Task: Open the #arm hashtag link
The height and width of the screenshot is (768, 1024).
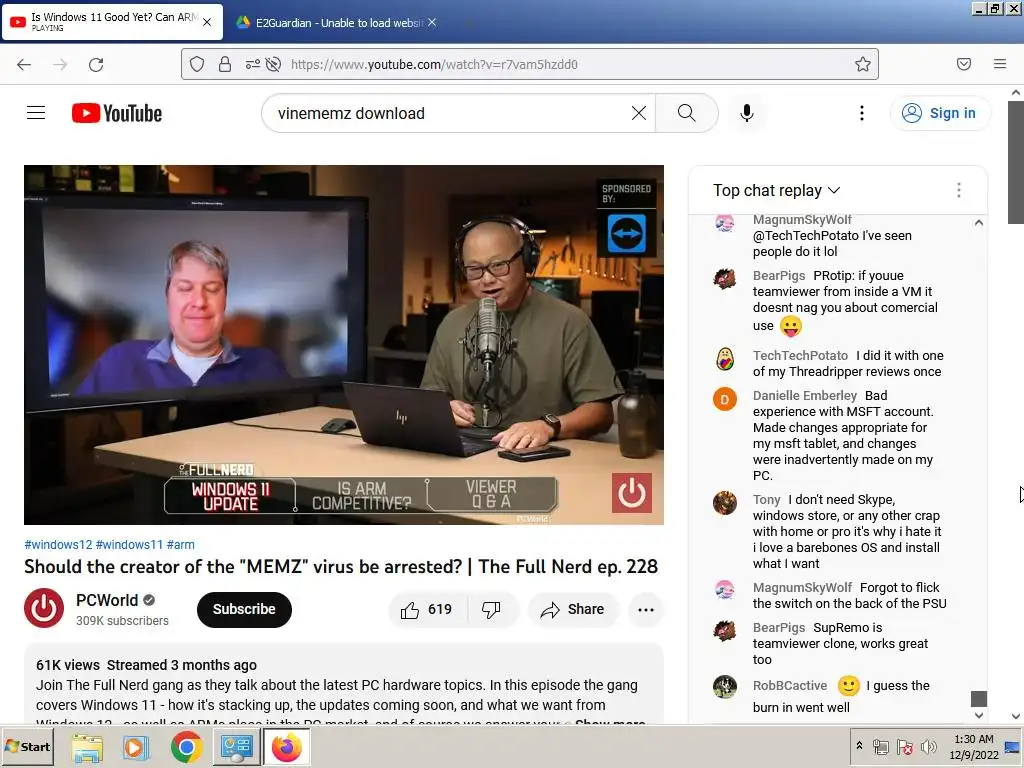Action: click(180, 545)
